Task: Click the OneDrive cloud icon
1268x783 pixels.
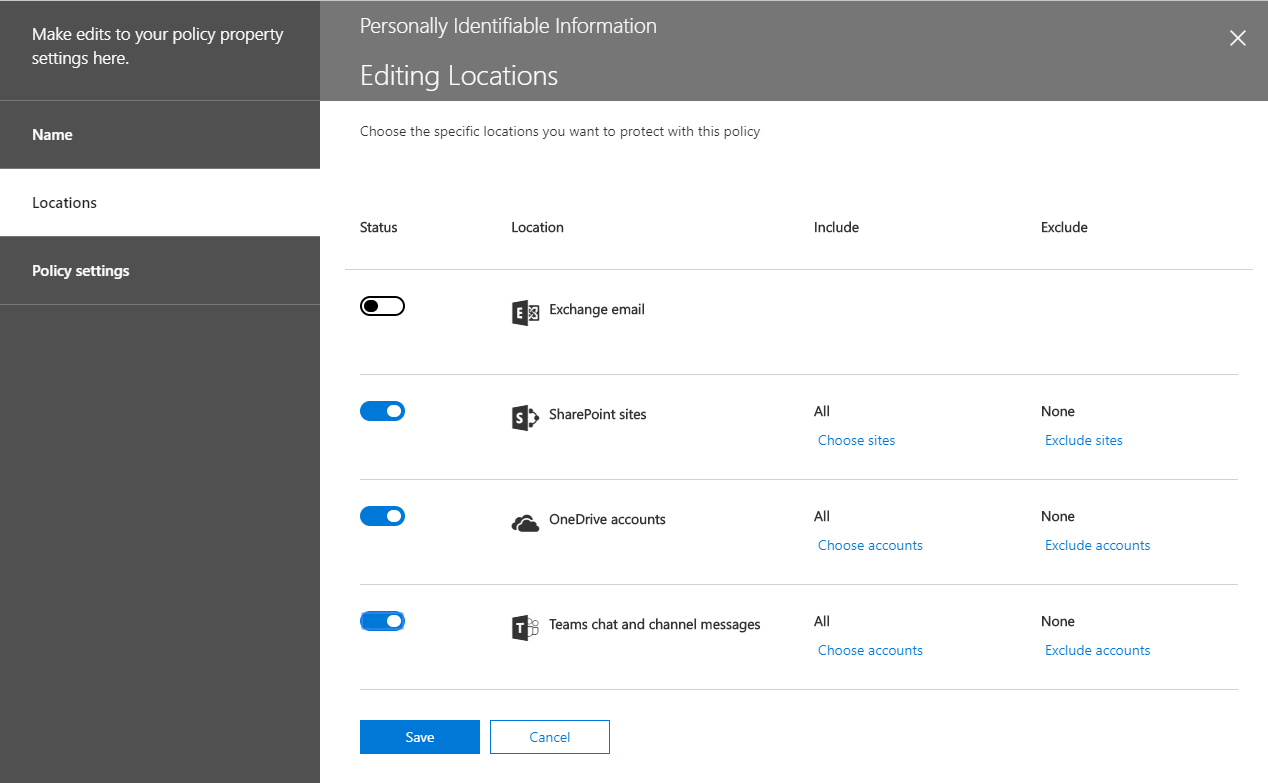Action: click(524, 521)
